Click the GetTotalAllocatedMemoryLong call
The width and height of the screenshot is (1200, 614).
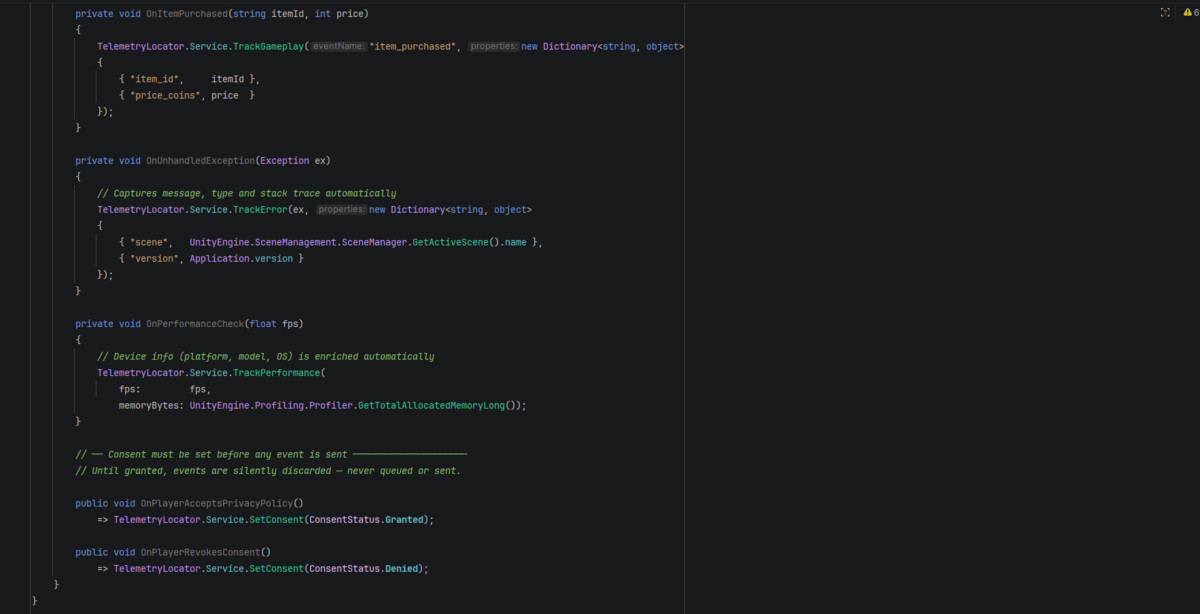point(431,406)
